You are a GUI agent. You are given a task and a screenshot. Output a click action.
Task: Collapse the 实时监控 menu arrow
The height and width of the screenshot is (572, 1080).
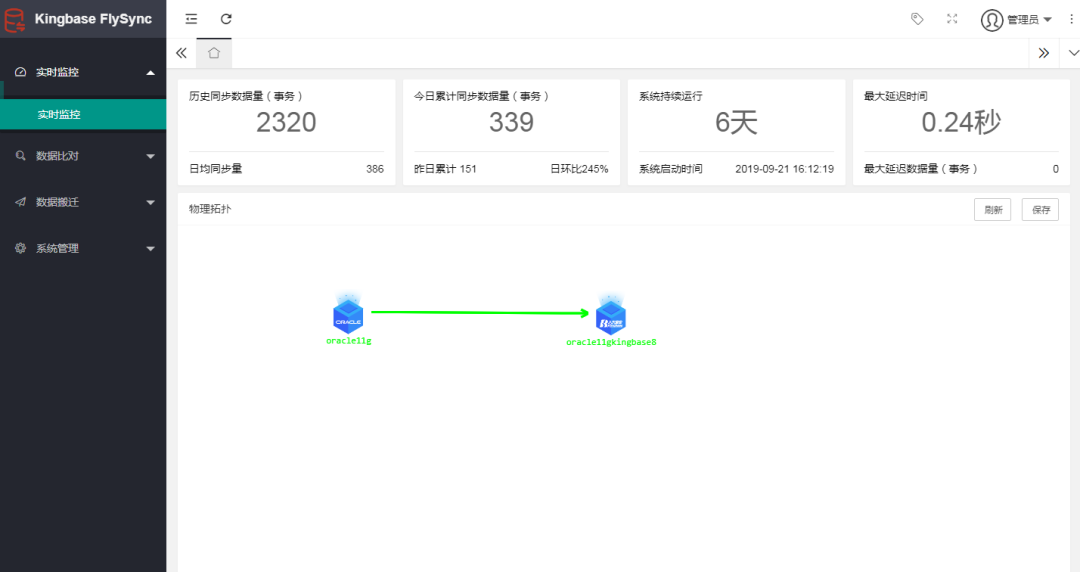(x=150, y=72)
